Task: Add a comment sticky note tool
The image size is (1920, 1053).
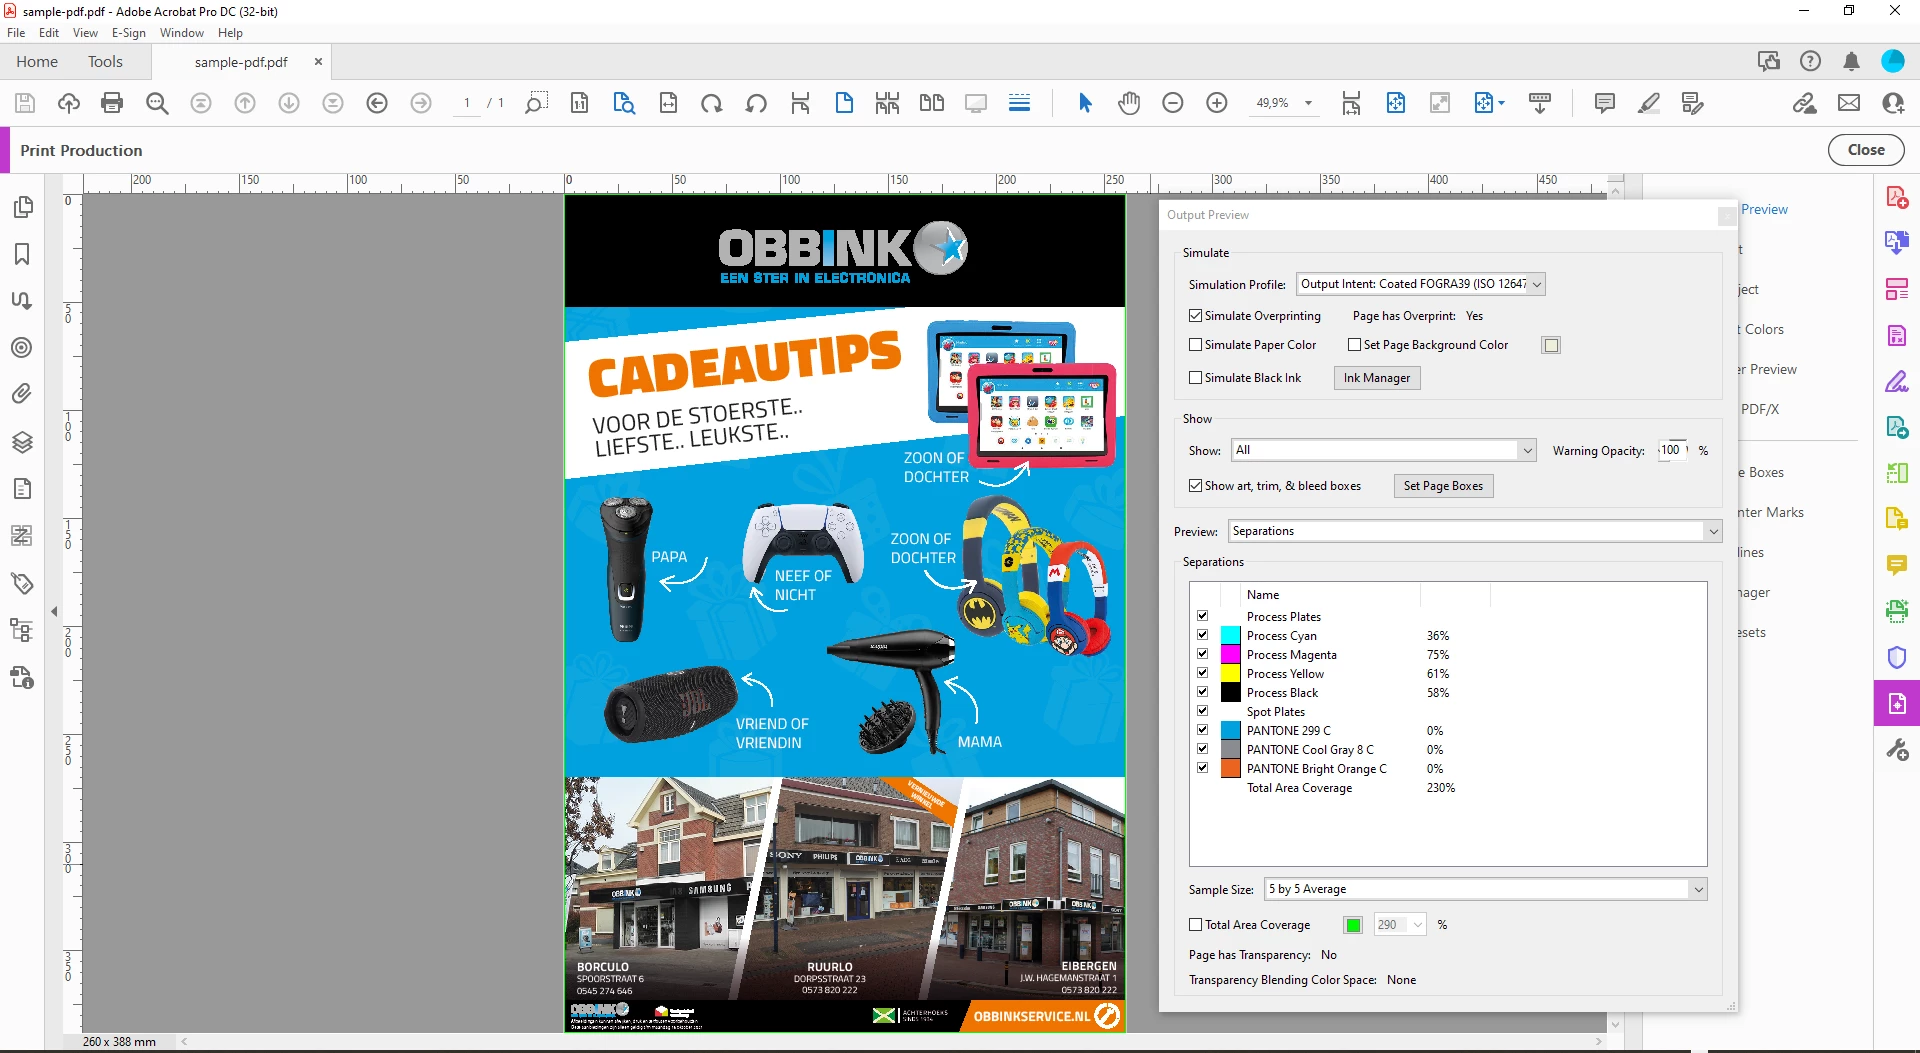Action: (x=1605, y=103)
